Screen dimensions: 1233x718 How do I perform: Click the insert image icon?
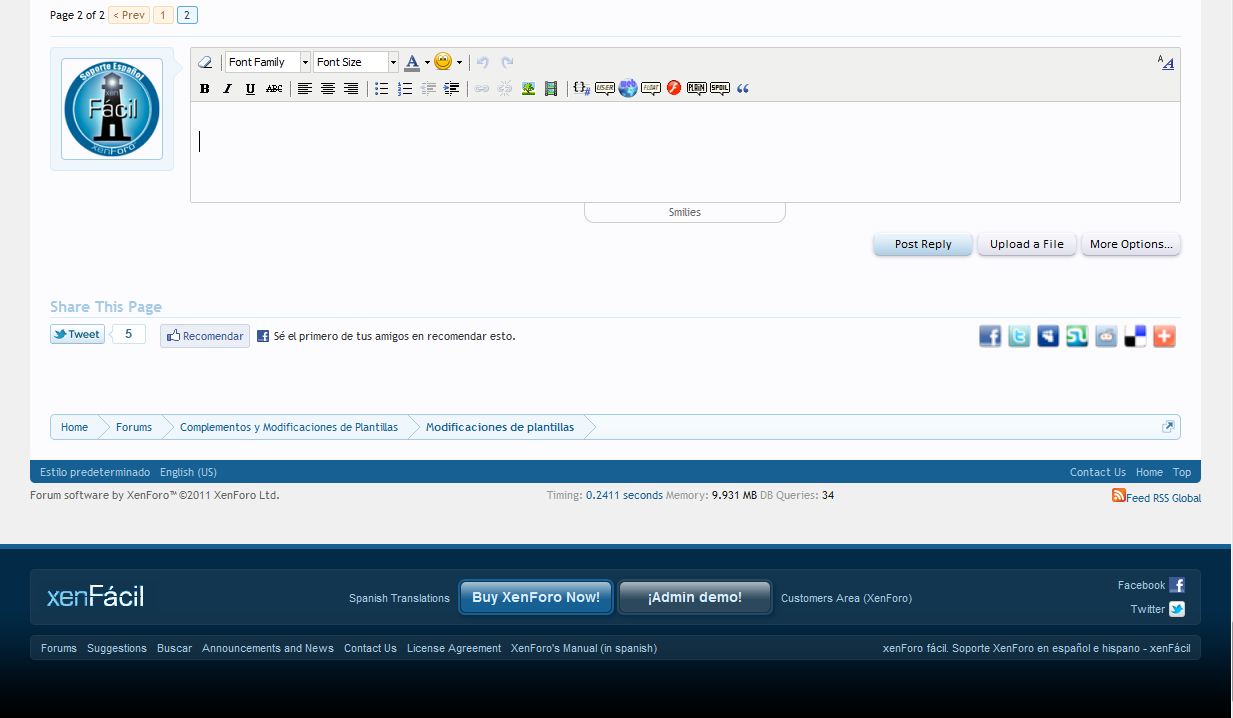click(x=528, y=89)
